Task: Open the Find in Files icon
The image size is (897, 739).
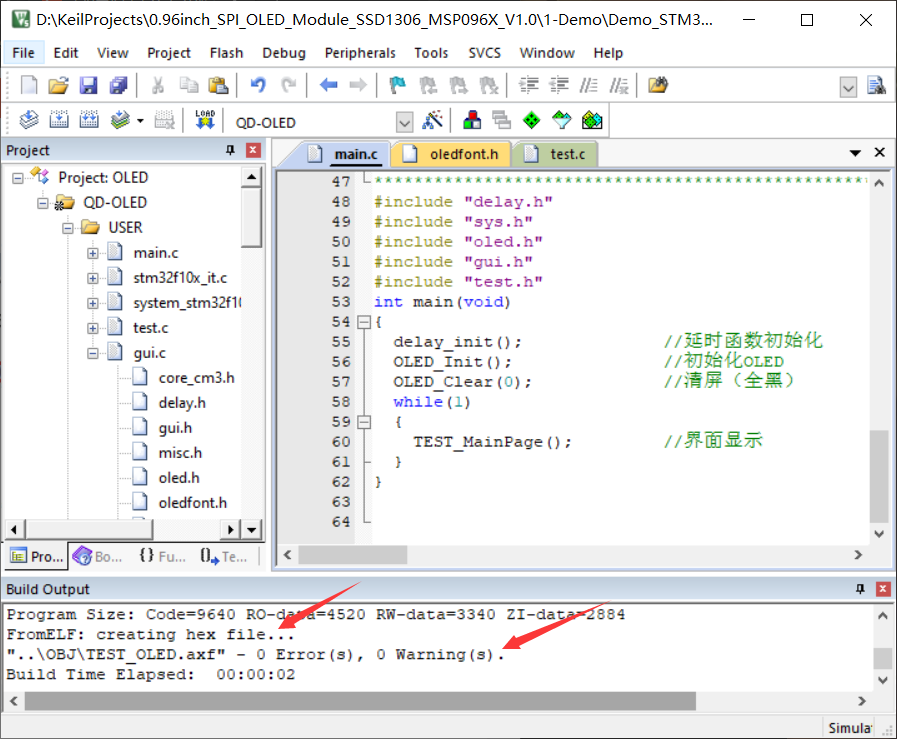Action: point(658,85)
